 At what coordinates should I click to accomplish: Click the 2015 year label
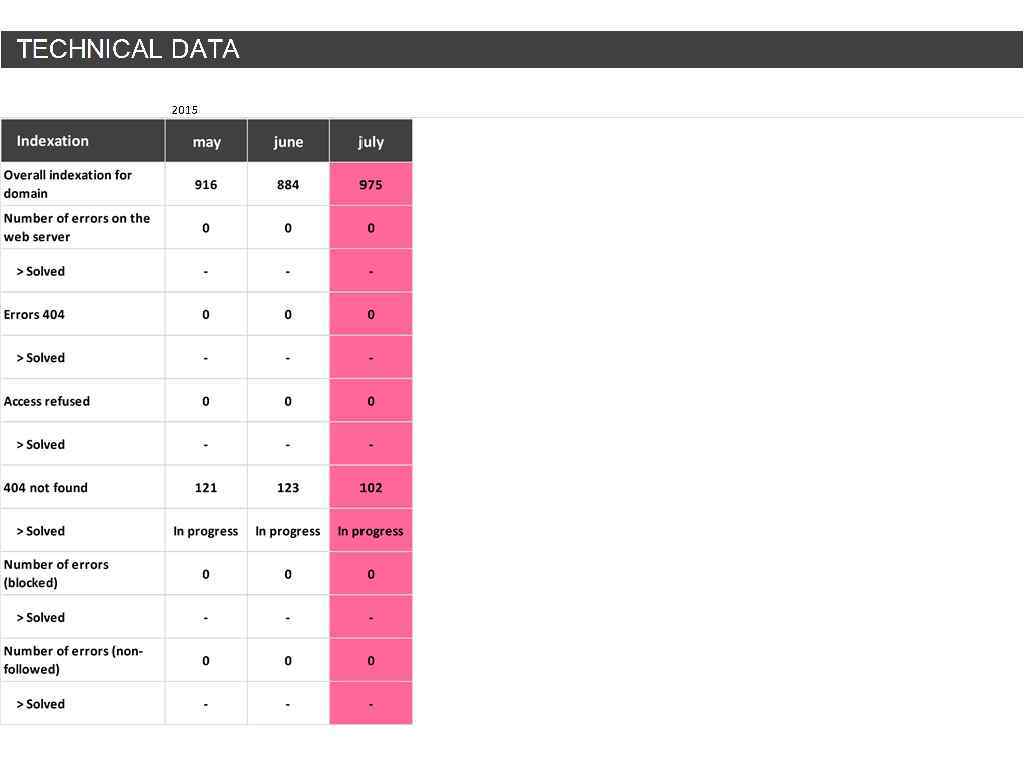click(x=185, y=110)
